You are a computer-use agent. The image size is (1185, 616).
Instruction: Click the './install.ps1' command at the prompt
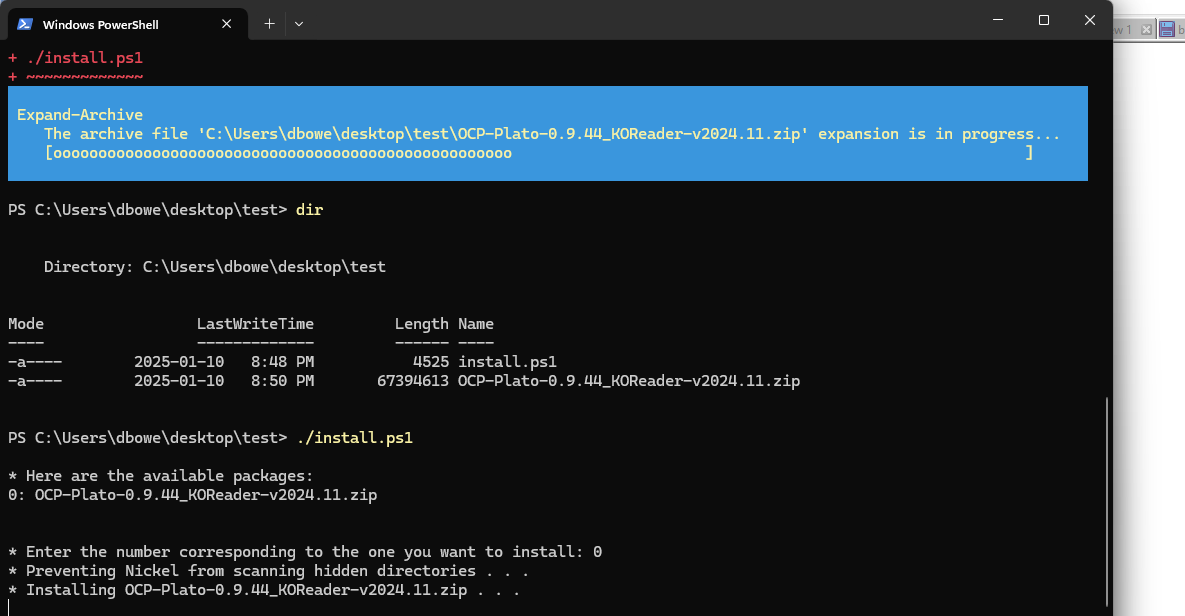[354, 438]
